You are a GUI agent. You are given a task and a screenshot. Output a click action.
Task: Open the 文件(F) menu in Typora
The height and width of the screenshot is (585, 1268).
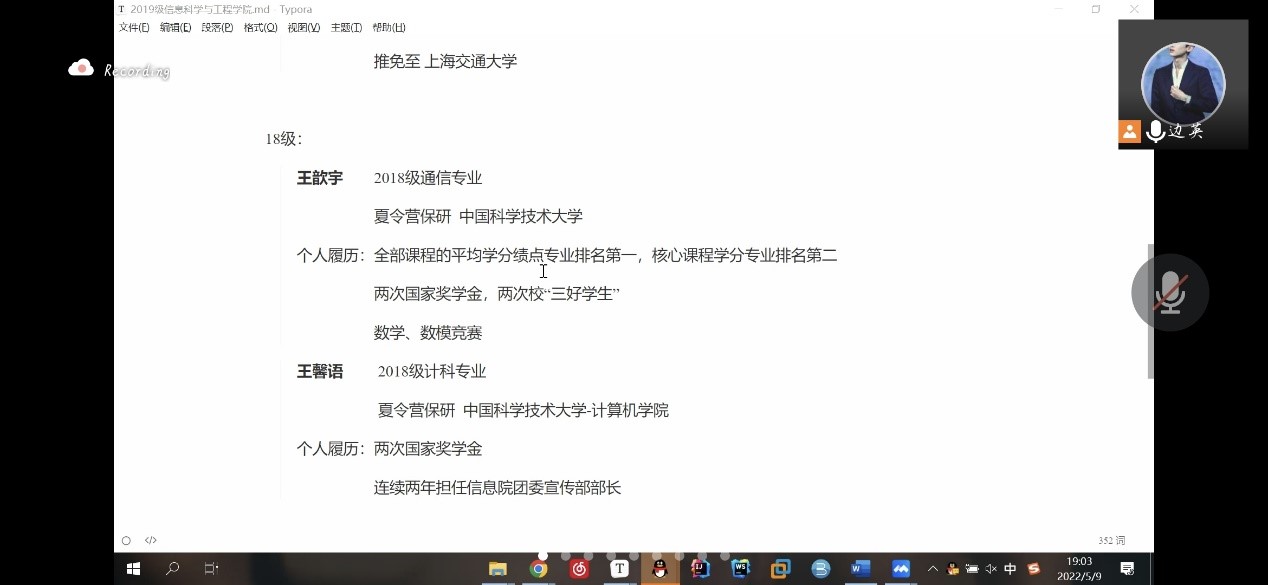(x=134, y=27)
